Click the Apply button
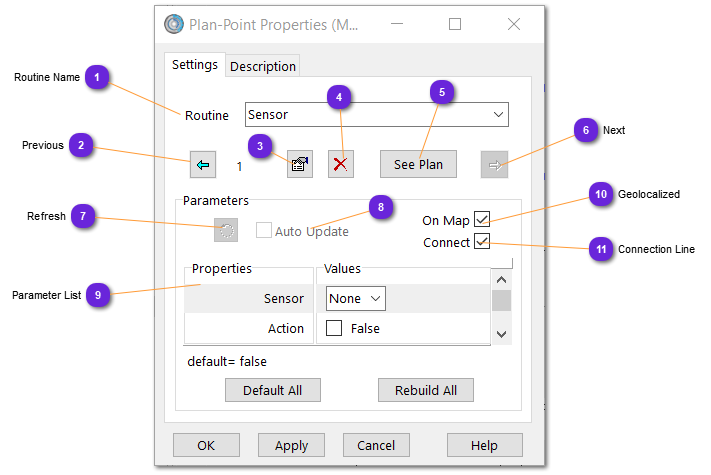The image size is (711, 475). [x=291, y=445]
